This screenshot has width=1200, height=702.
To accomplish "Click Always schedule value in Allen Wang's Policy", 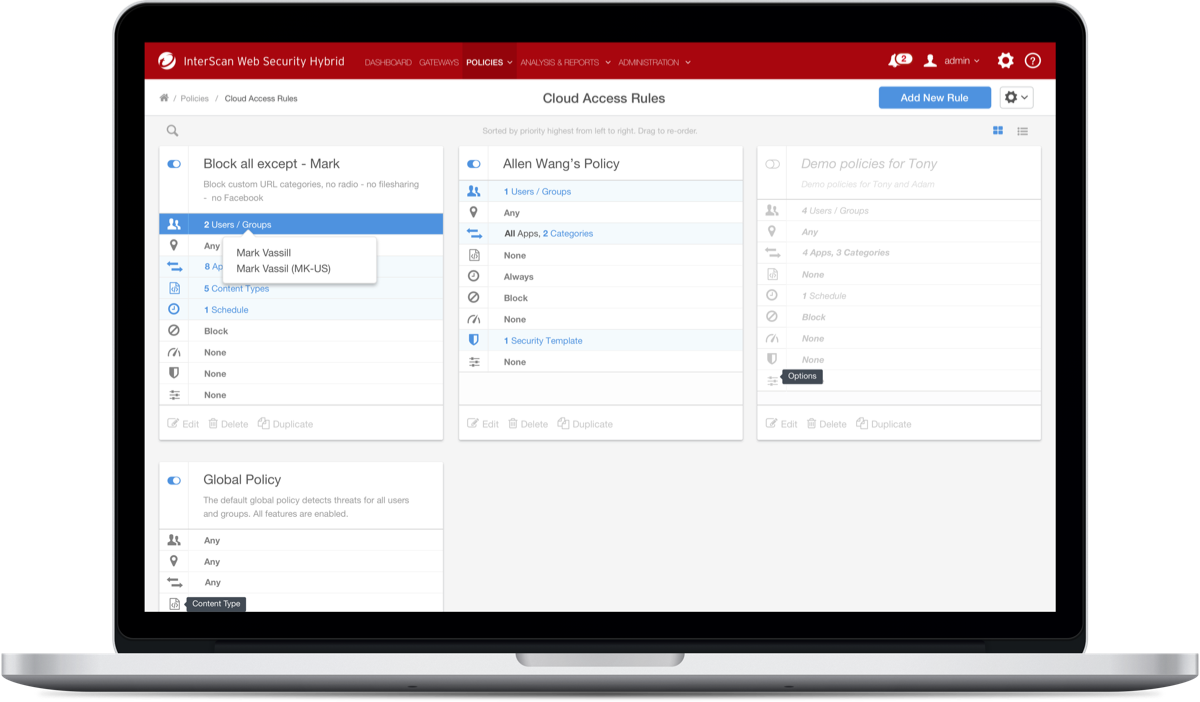I will click(519, 276).
